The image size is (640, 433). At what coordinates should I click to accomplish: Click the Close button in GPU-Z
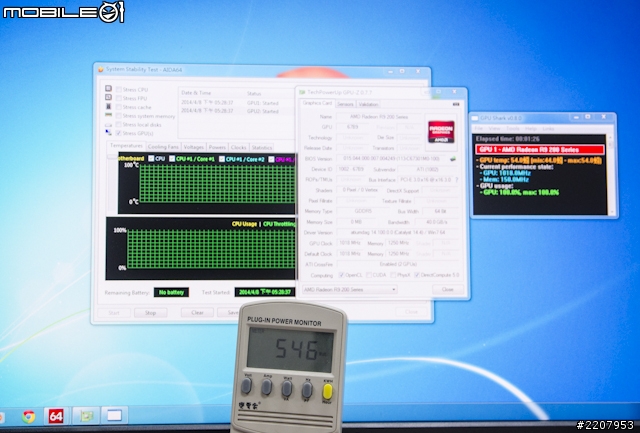(x=448, y=289)
